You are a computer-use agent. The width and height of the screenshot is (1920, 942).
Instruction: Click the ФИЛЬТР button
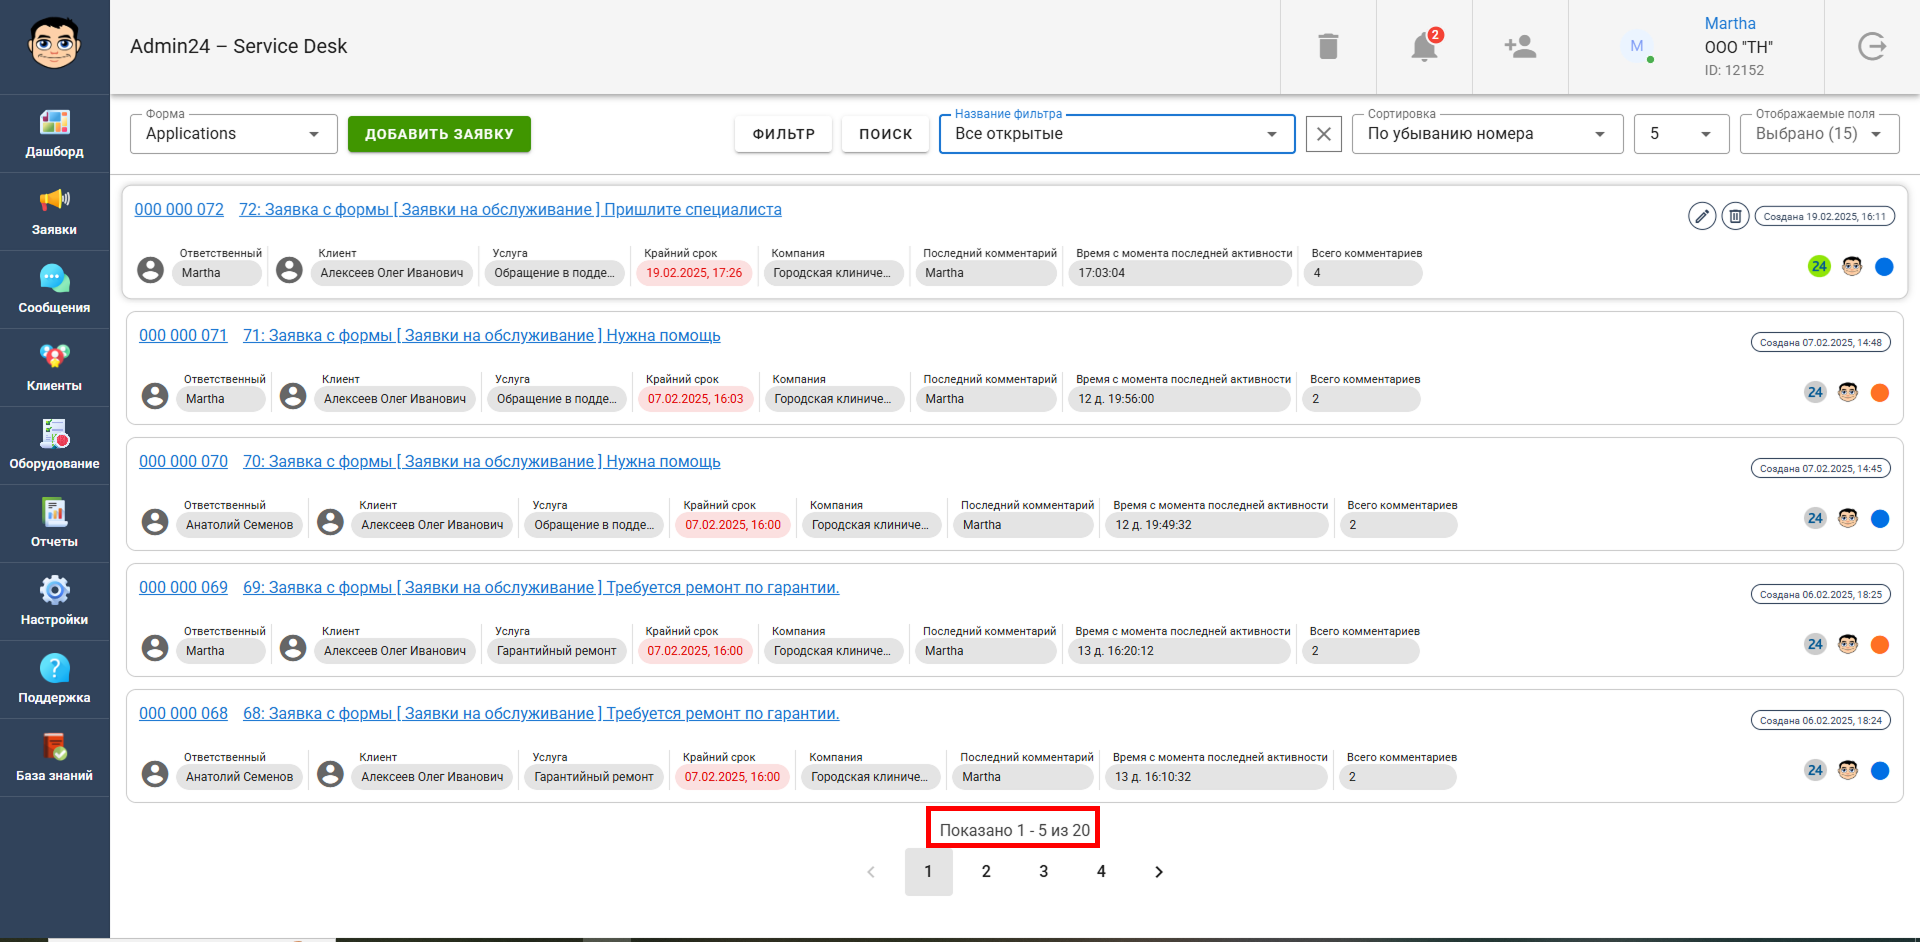[x=784, y=134]
